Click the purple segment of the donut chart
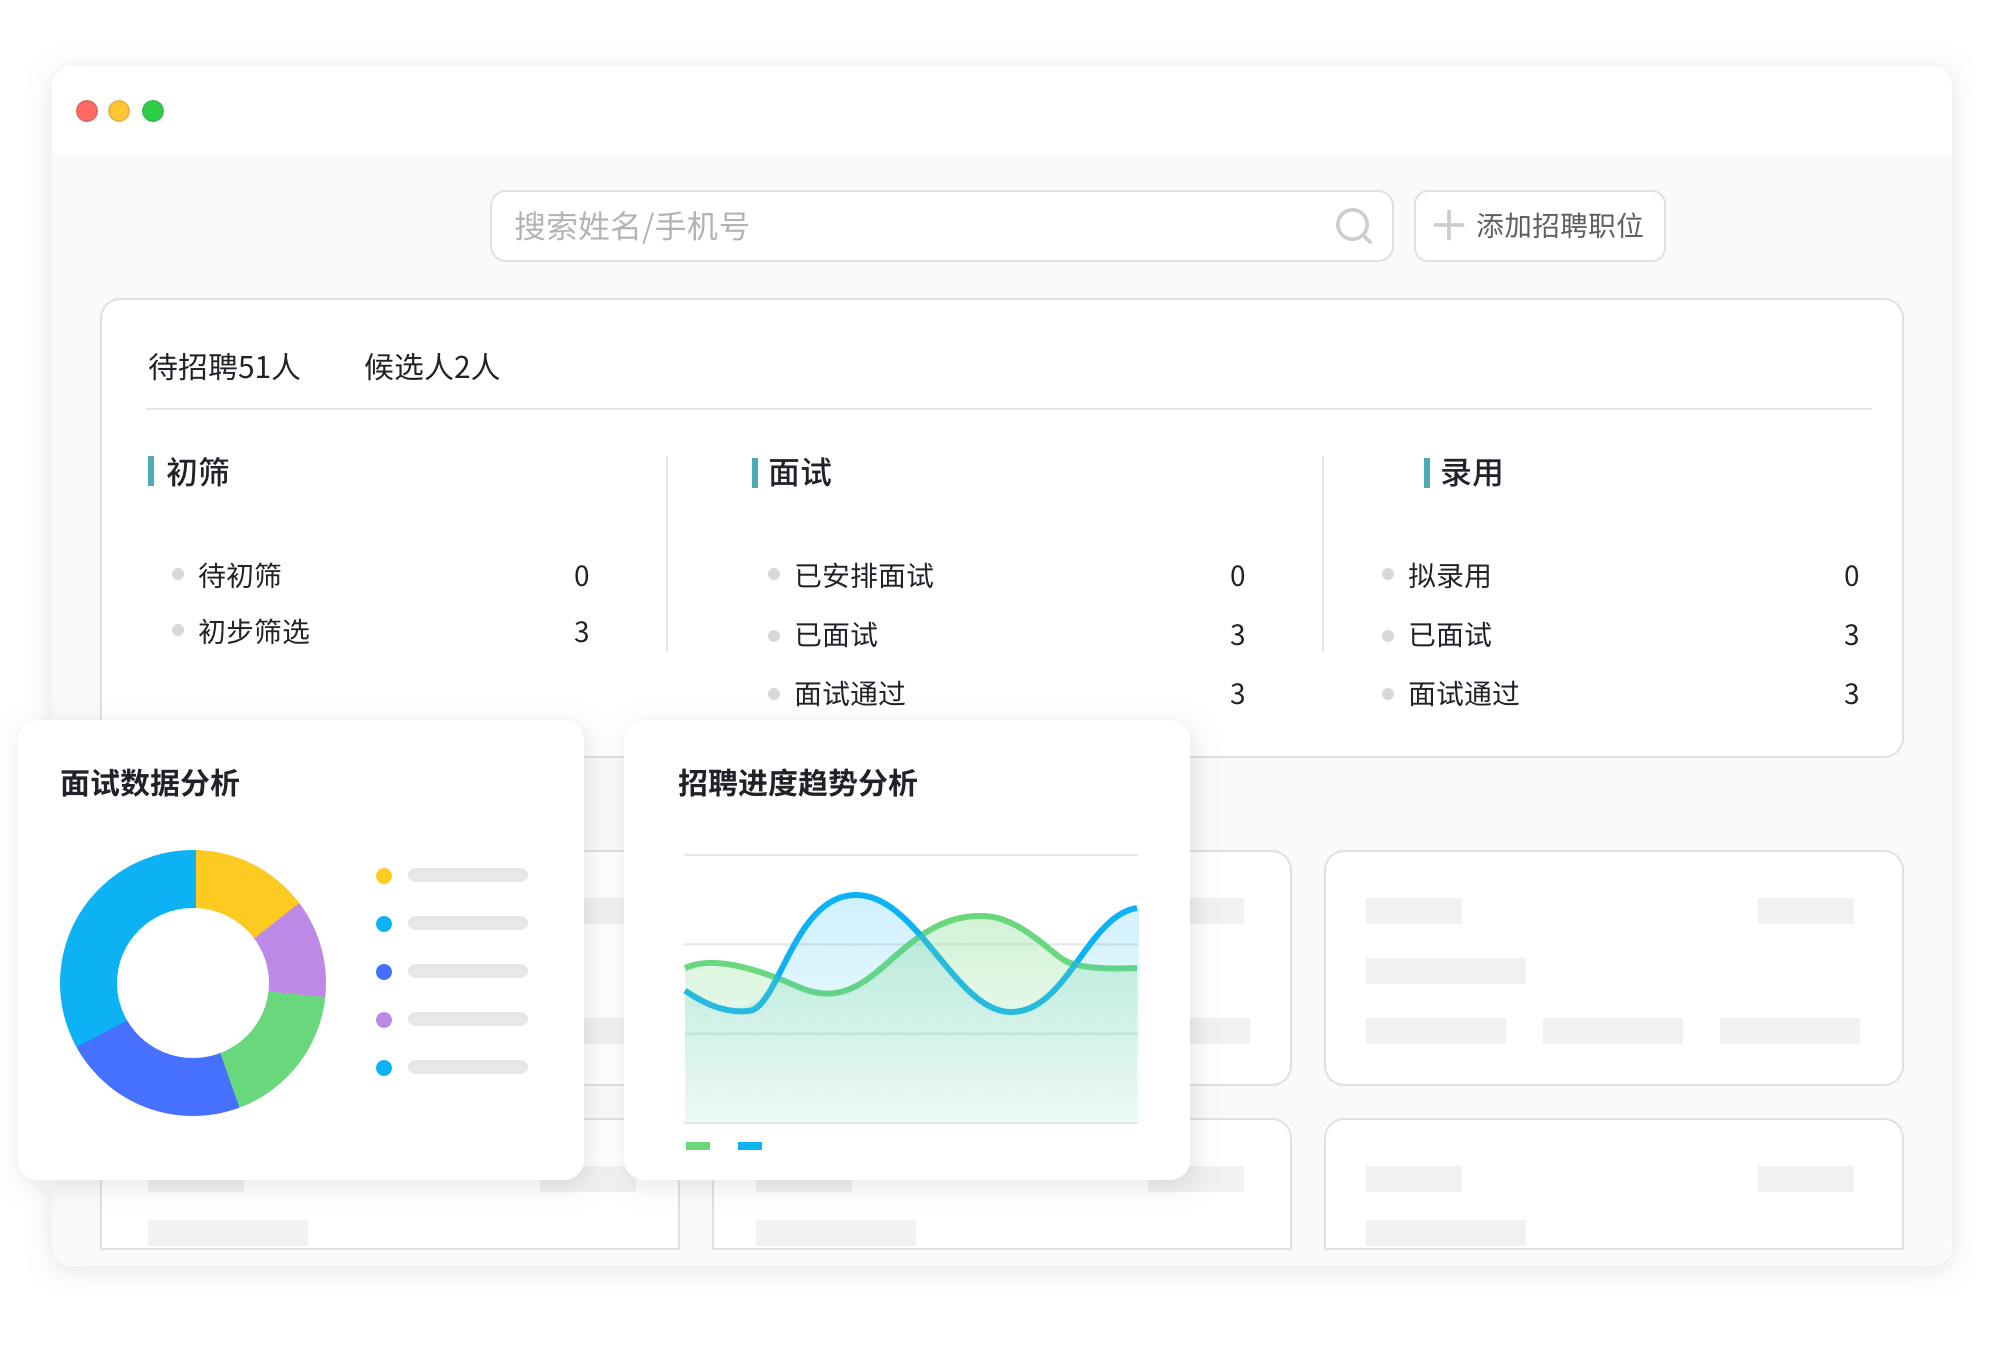This screenshot has height=1352, width=2004. (x=295, y=952)
